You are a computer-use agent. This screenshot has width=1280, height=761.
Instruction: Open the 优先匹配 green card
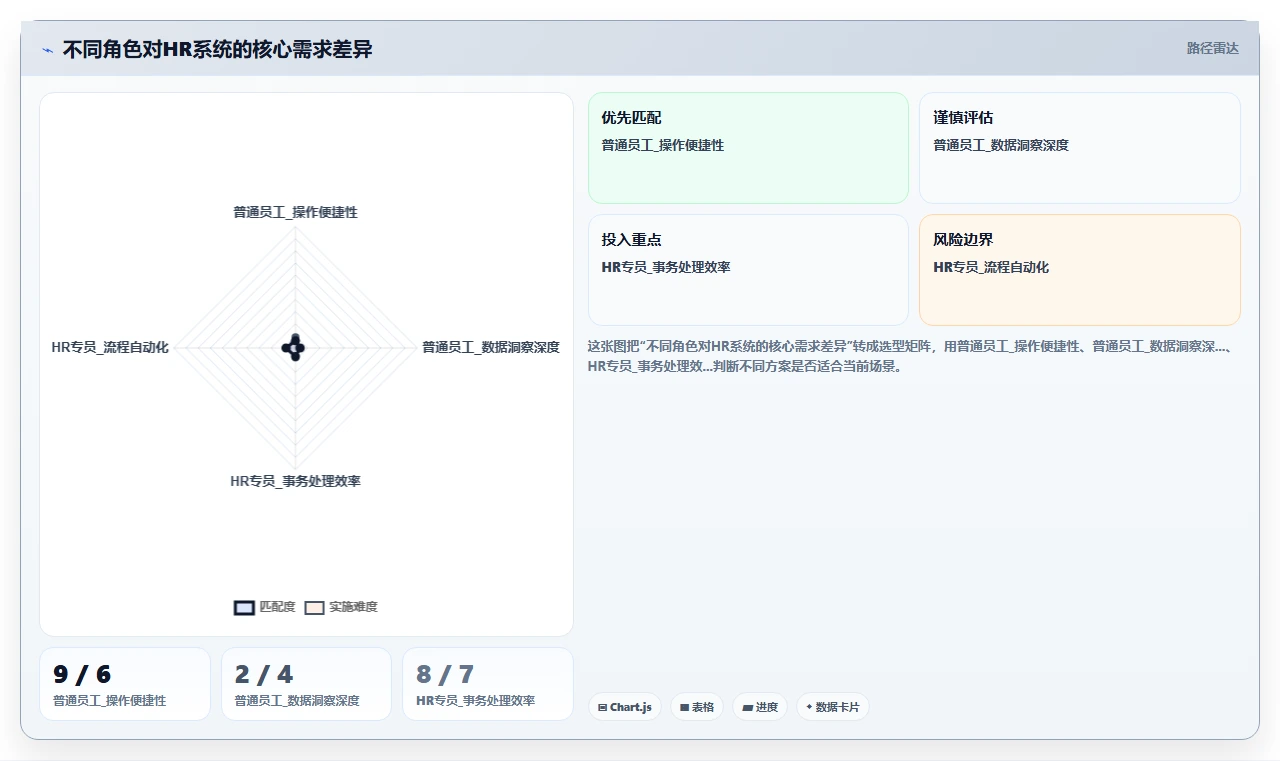click(748, 148)
